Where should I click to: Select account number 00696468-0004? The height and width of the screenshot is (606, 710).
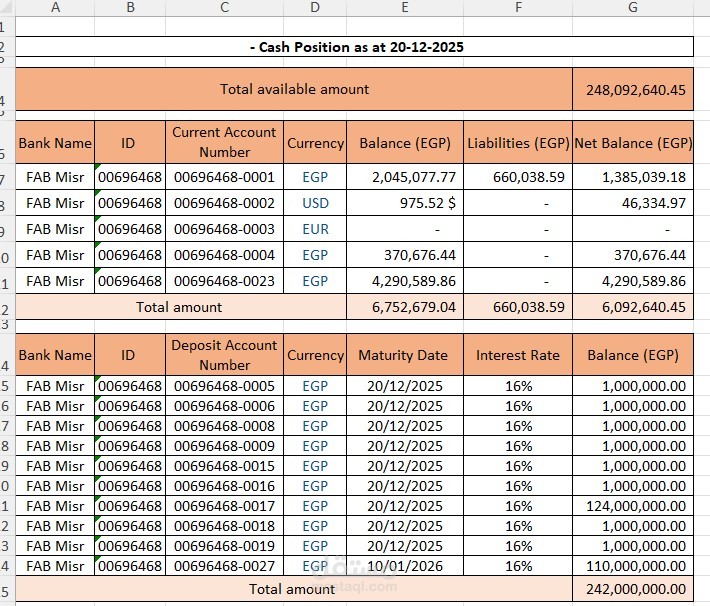pyautogui.click(x=225, y=255)
